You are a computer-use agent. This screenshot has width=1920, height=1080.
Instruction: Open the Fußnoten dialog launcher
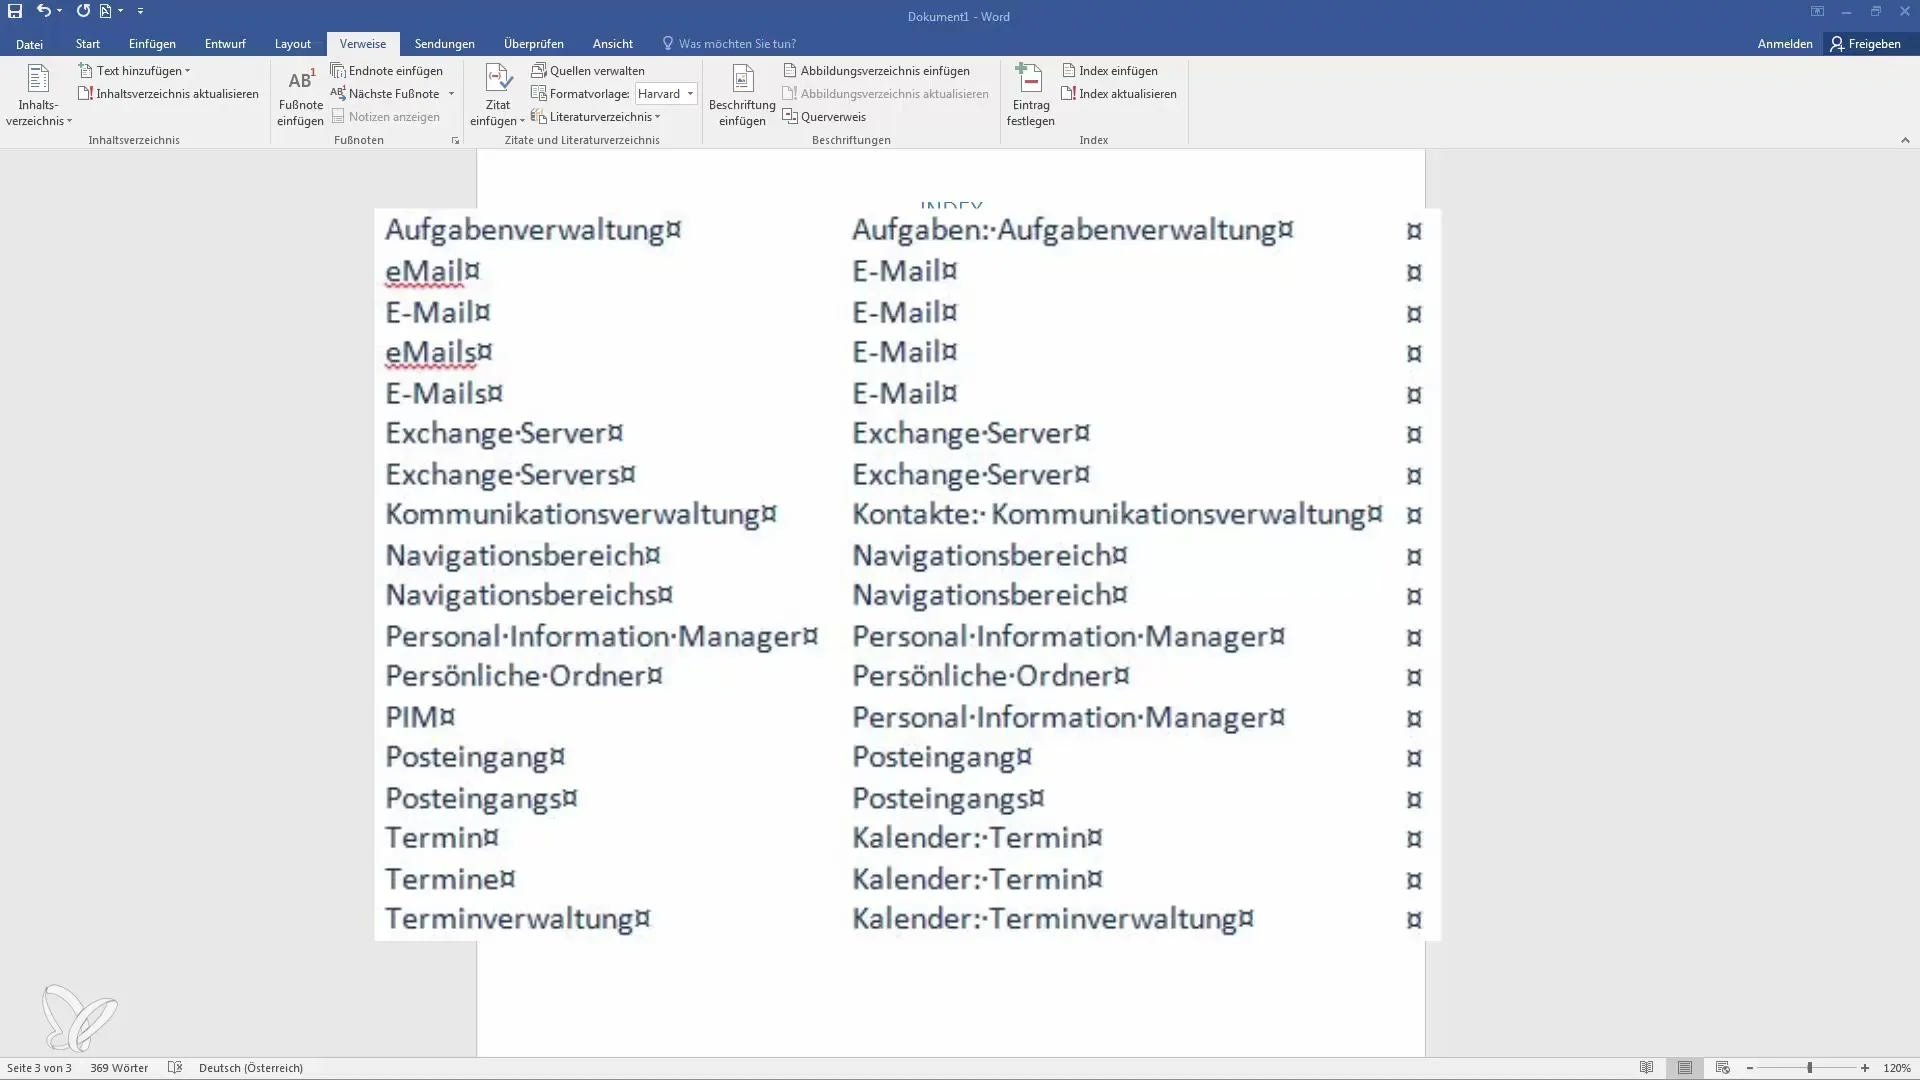456,141
